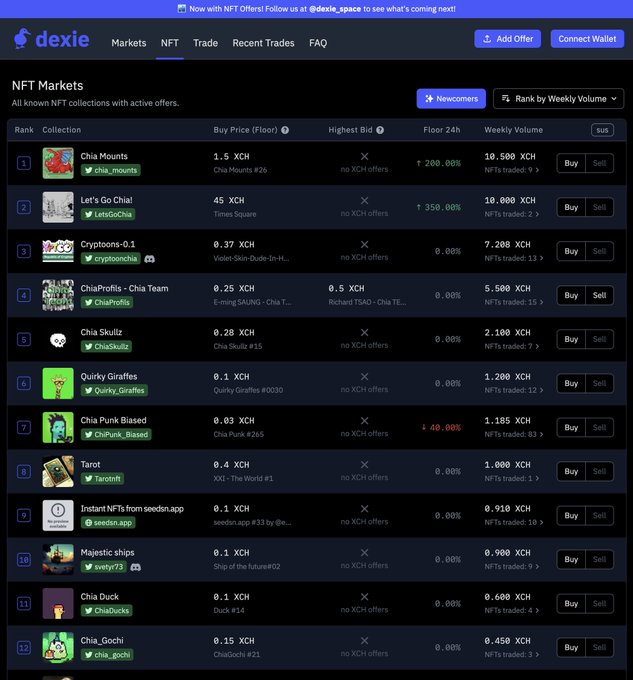This screenshot has width=633, height=680.
Task: Go to the Markets tab
Action: click(x=129, y=43)
